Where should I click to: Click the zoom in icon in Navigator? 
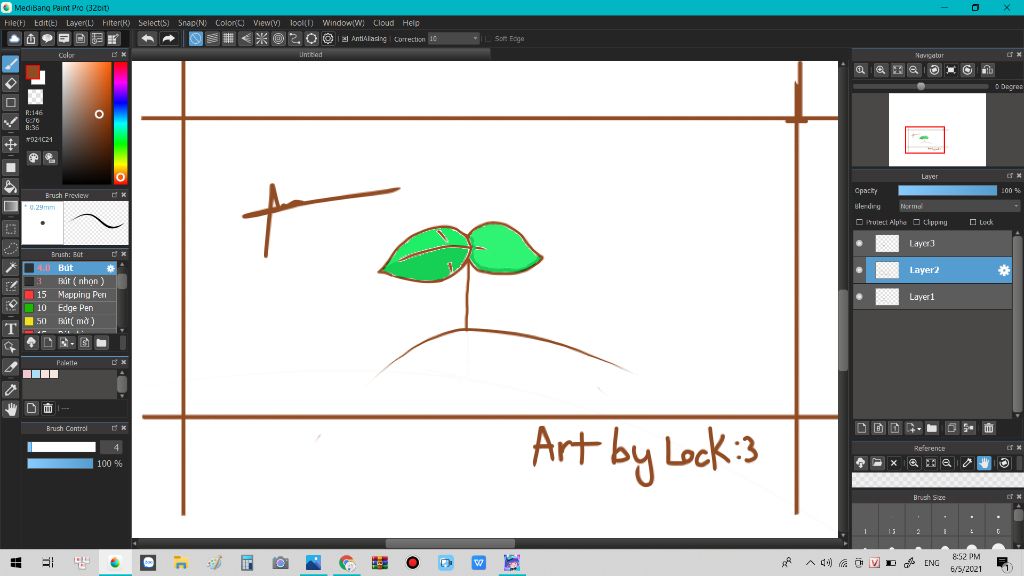880,70
